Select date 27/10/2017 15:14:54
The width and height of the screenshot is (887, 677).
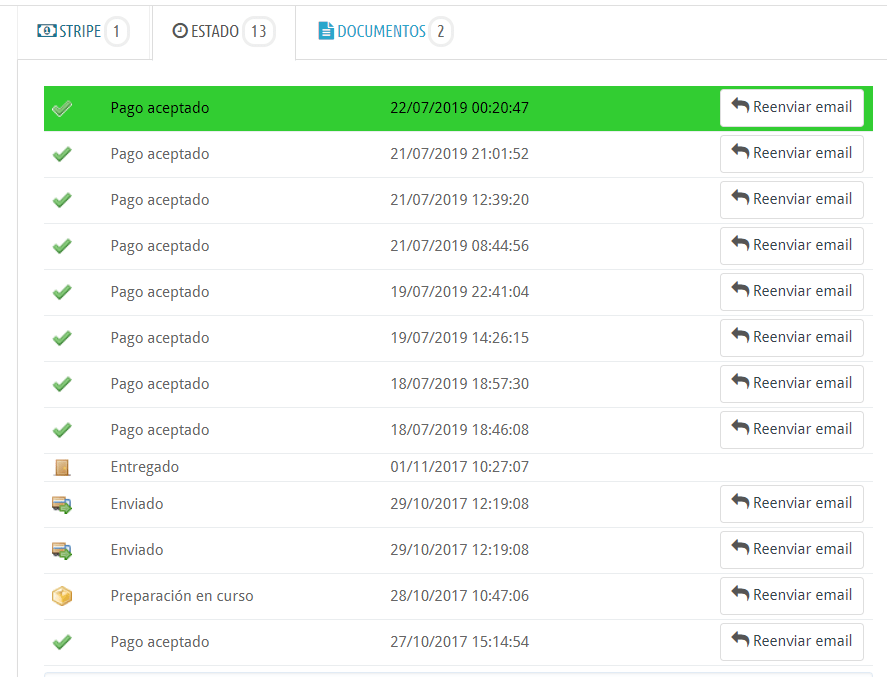459,642
